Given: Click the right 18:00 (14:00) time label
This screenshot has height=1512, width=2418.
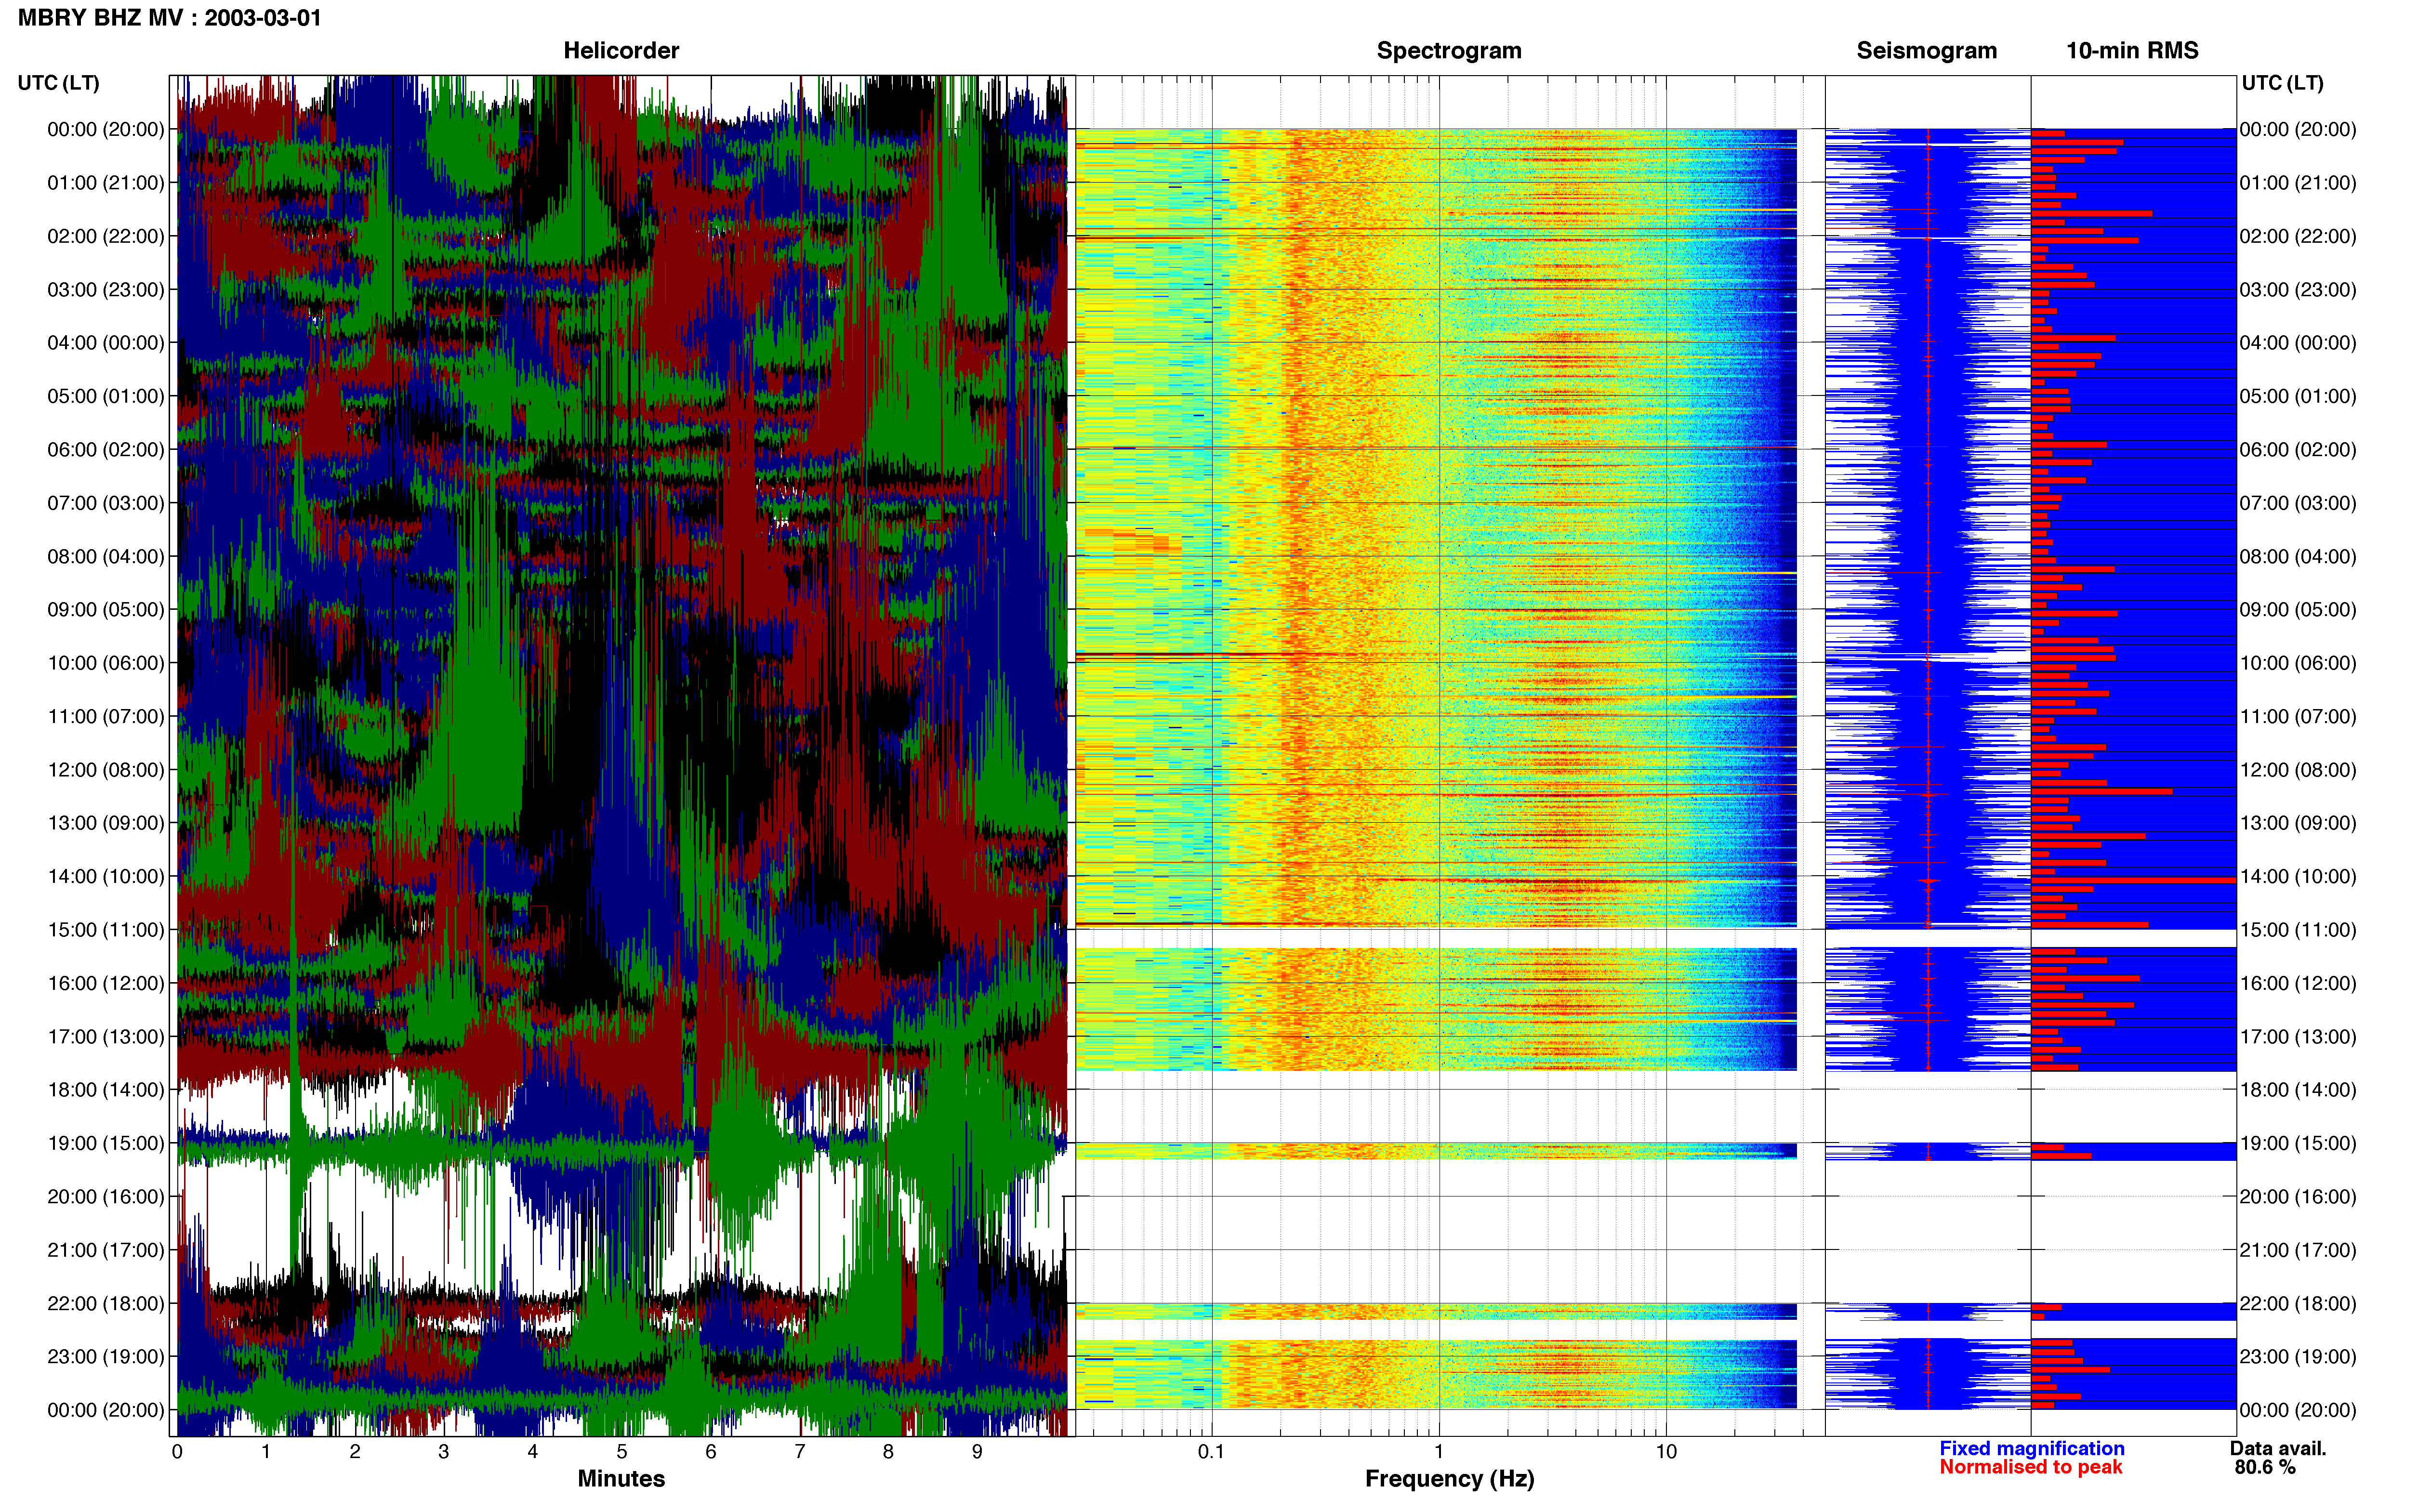Looking at the screenshot, I should [x=2298, y=1090].
